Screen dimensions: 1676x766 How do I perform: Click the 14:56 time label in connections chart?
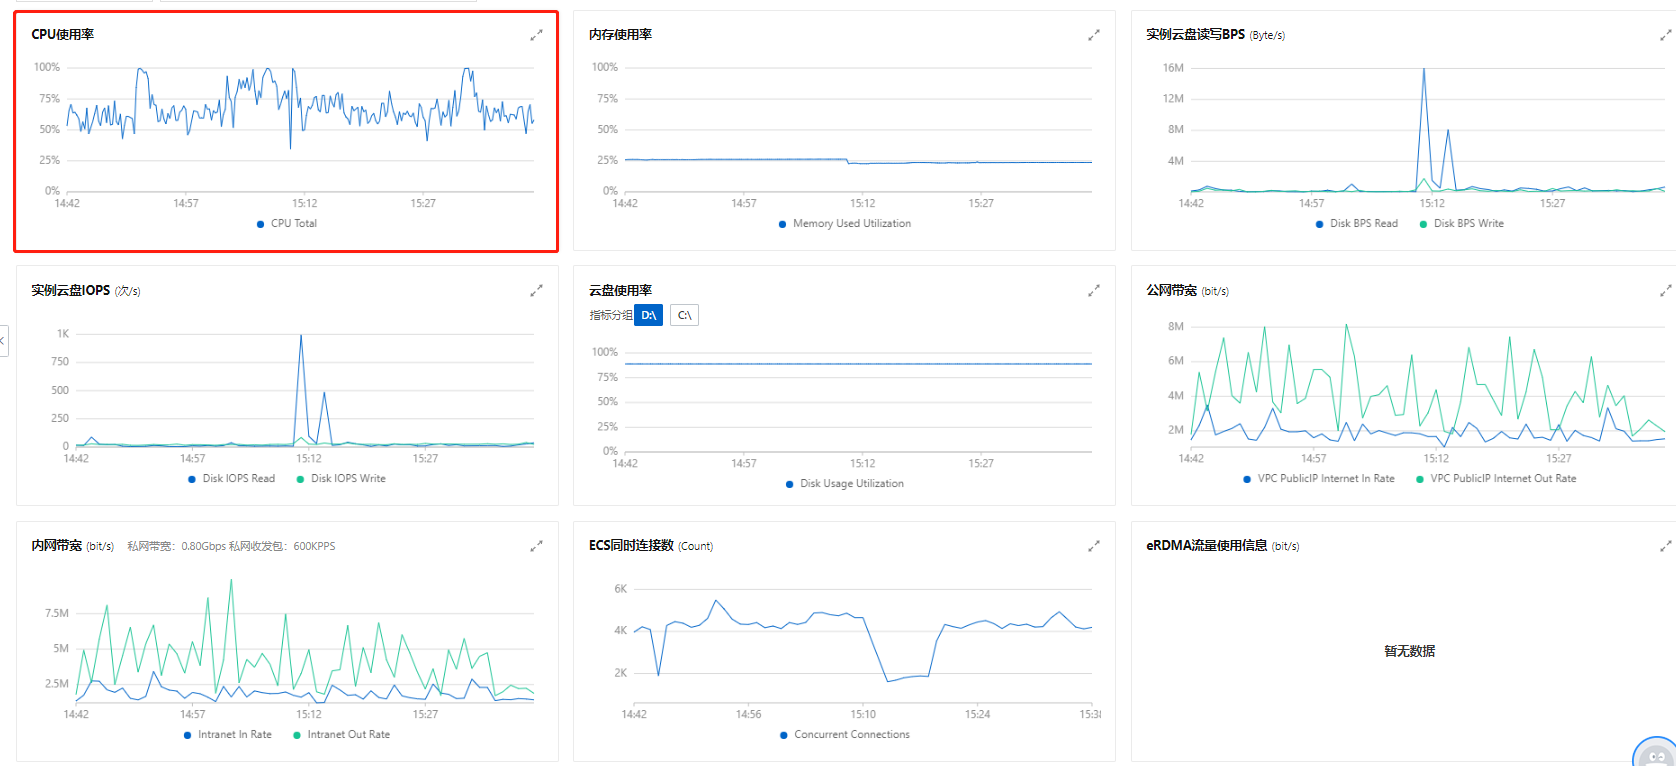748,714
